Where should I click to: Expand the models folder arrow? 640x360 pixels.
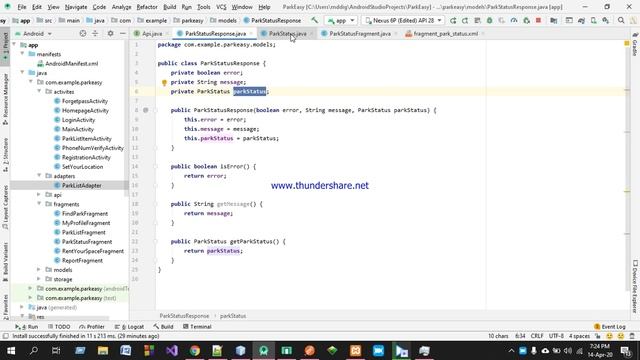[x=40, y=270]
